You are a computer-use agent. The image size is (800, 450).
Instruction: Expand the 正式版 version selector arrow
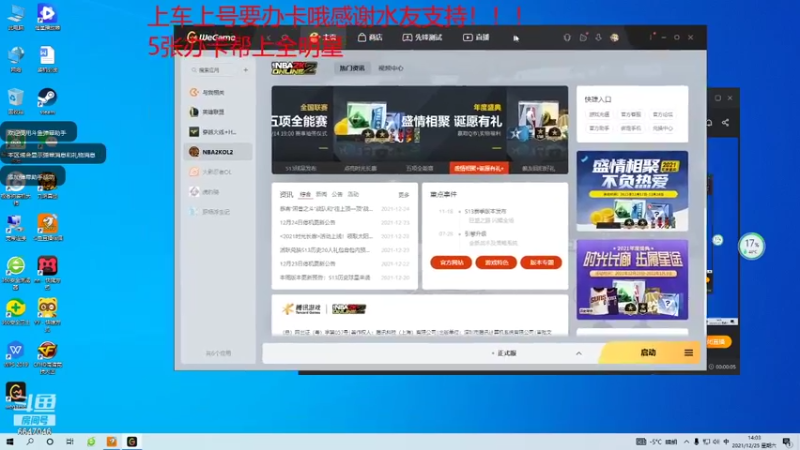[579, 353]
